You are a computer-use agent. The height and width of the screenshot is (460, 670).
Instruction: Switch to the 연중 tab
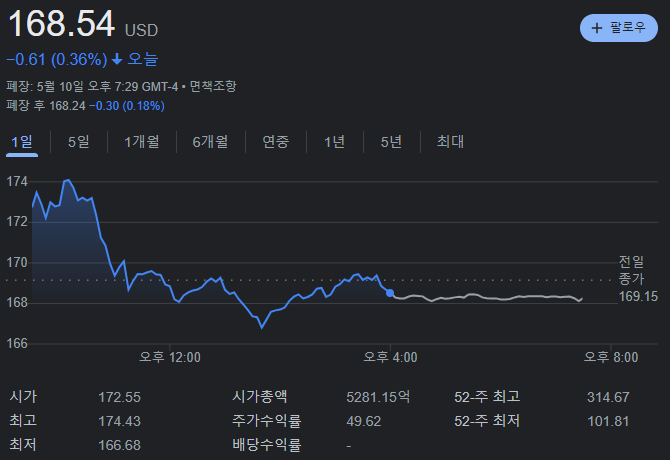click(x=276, y=142)
